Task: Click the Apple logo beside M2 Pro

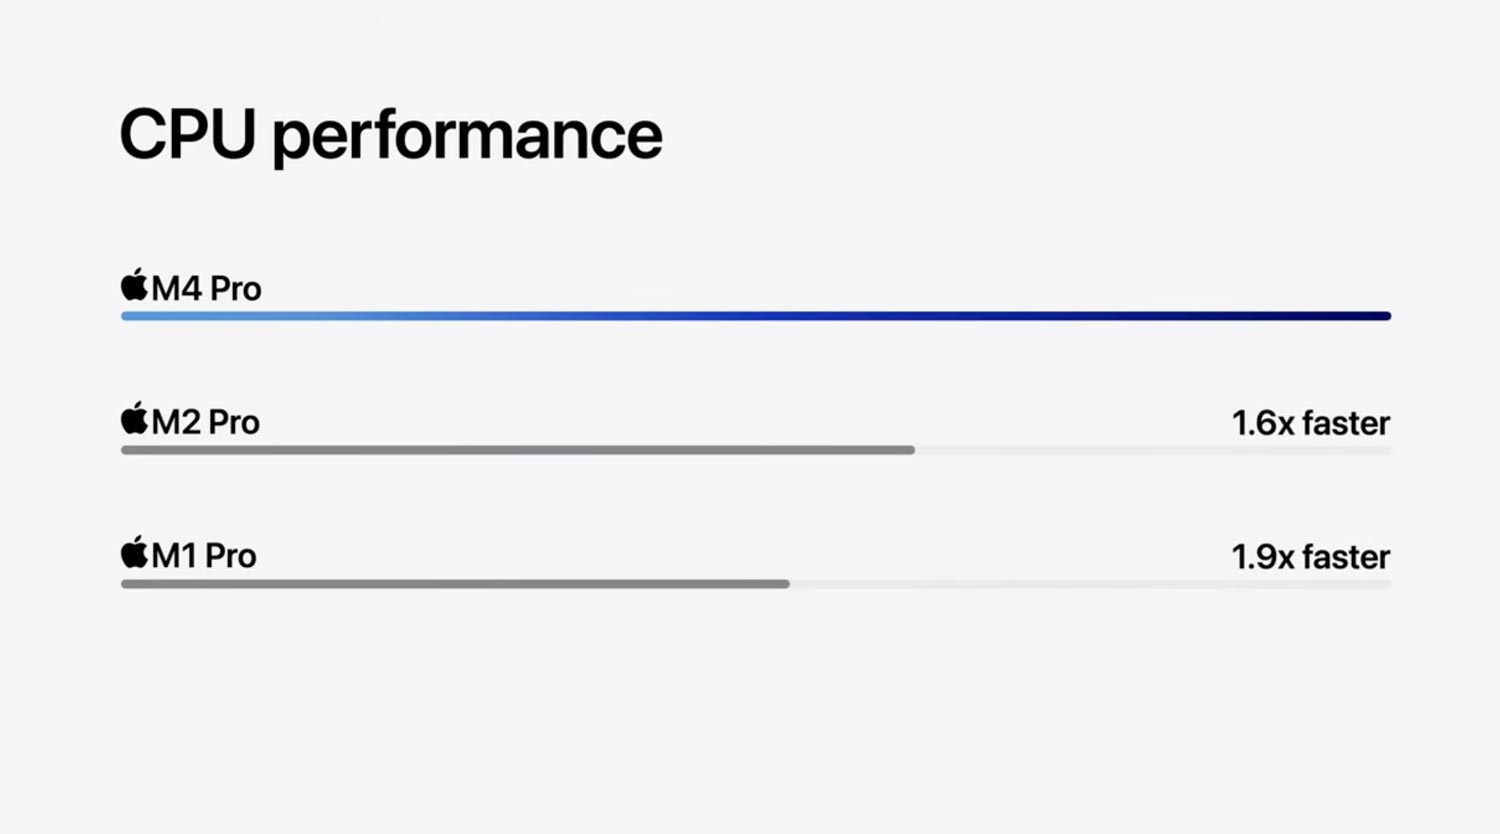Action: click(x=134, y=418)
